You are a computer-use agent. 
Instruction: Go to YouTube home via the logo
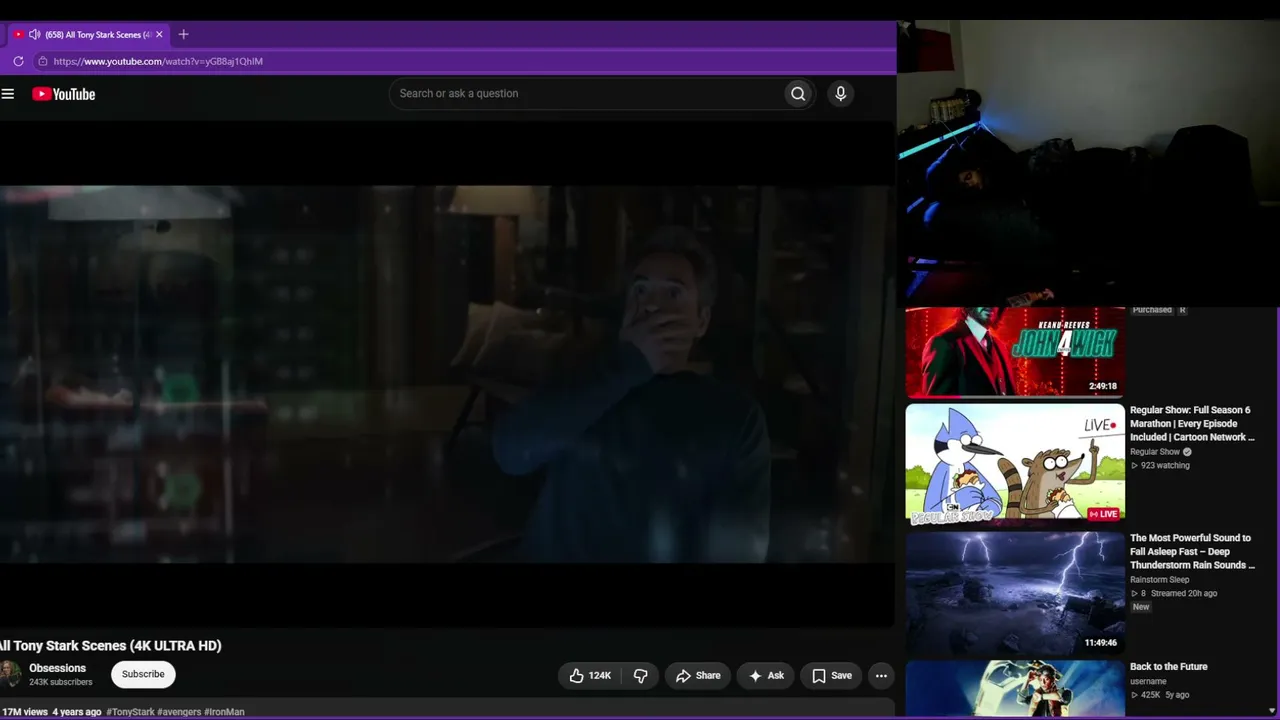coord(64,94)
